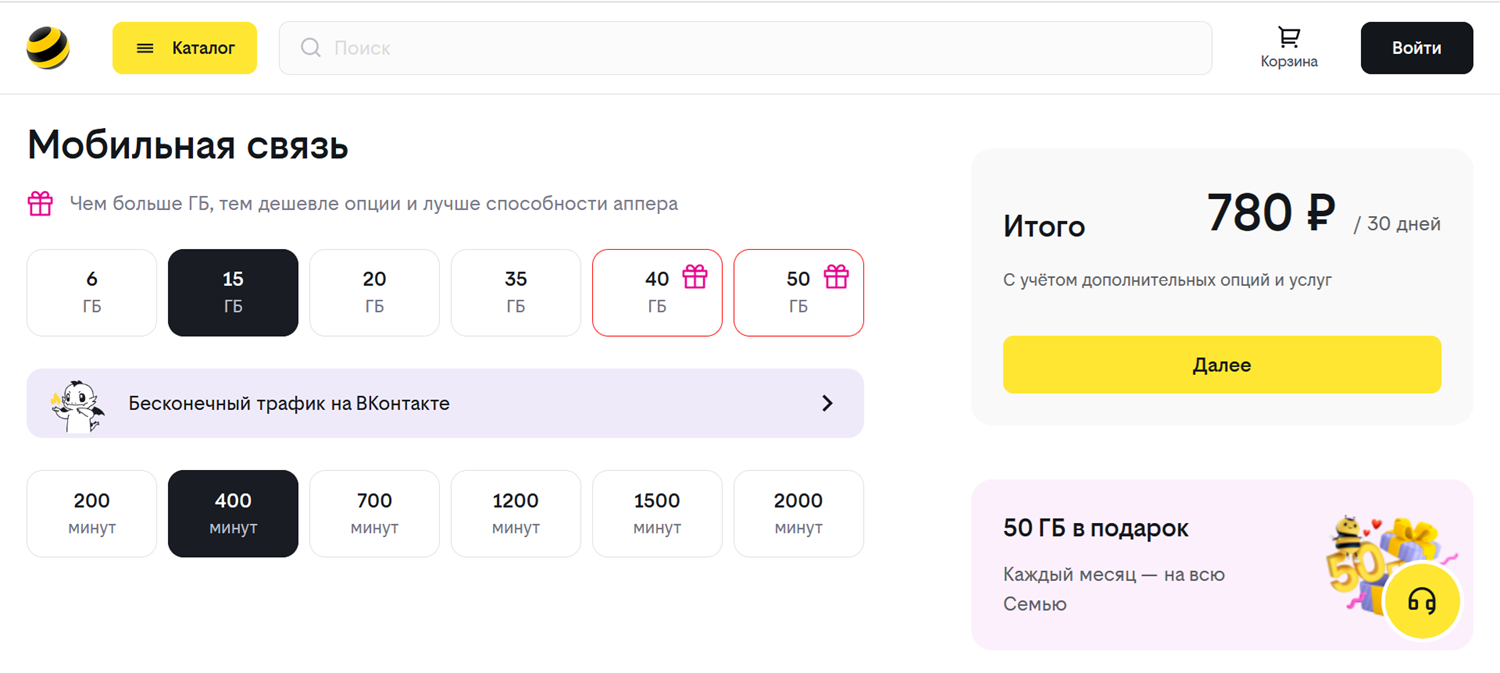Click the pink gift icon near the subtitle
Image resolution: width=1500 pixels, height=673 pixels.
40,204
